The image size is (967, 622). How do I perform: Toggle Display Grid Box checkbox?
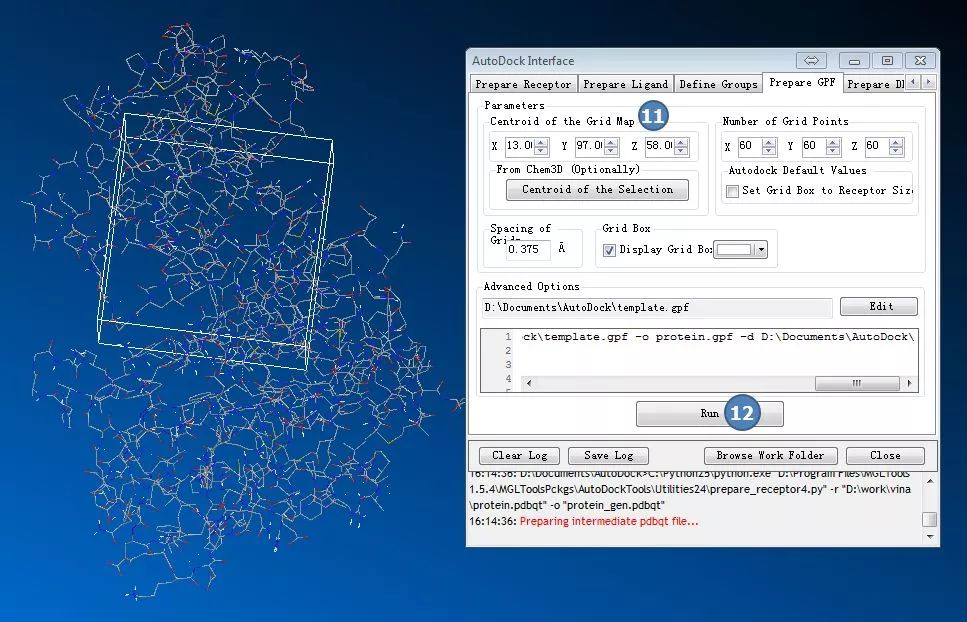[x=609, y=250]
